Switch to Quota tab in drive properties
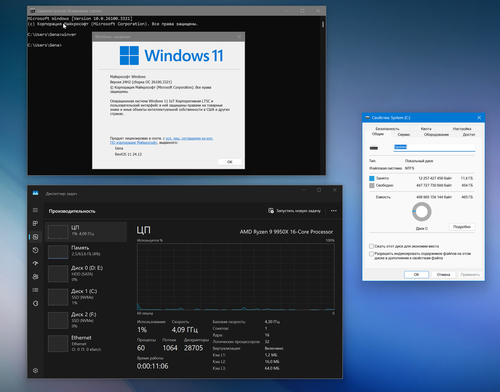Screen dimensions: 500x392 pyautogui.click(x=426, y=129)
